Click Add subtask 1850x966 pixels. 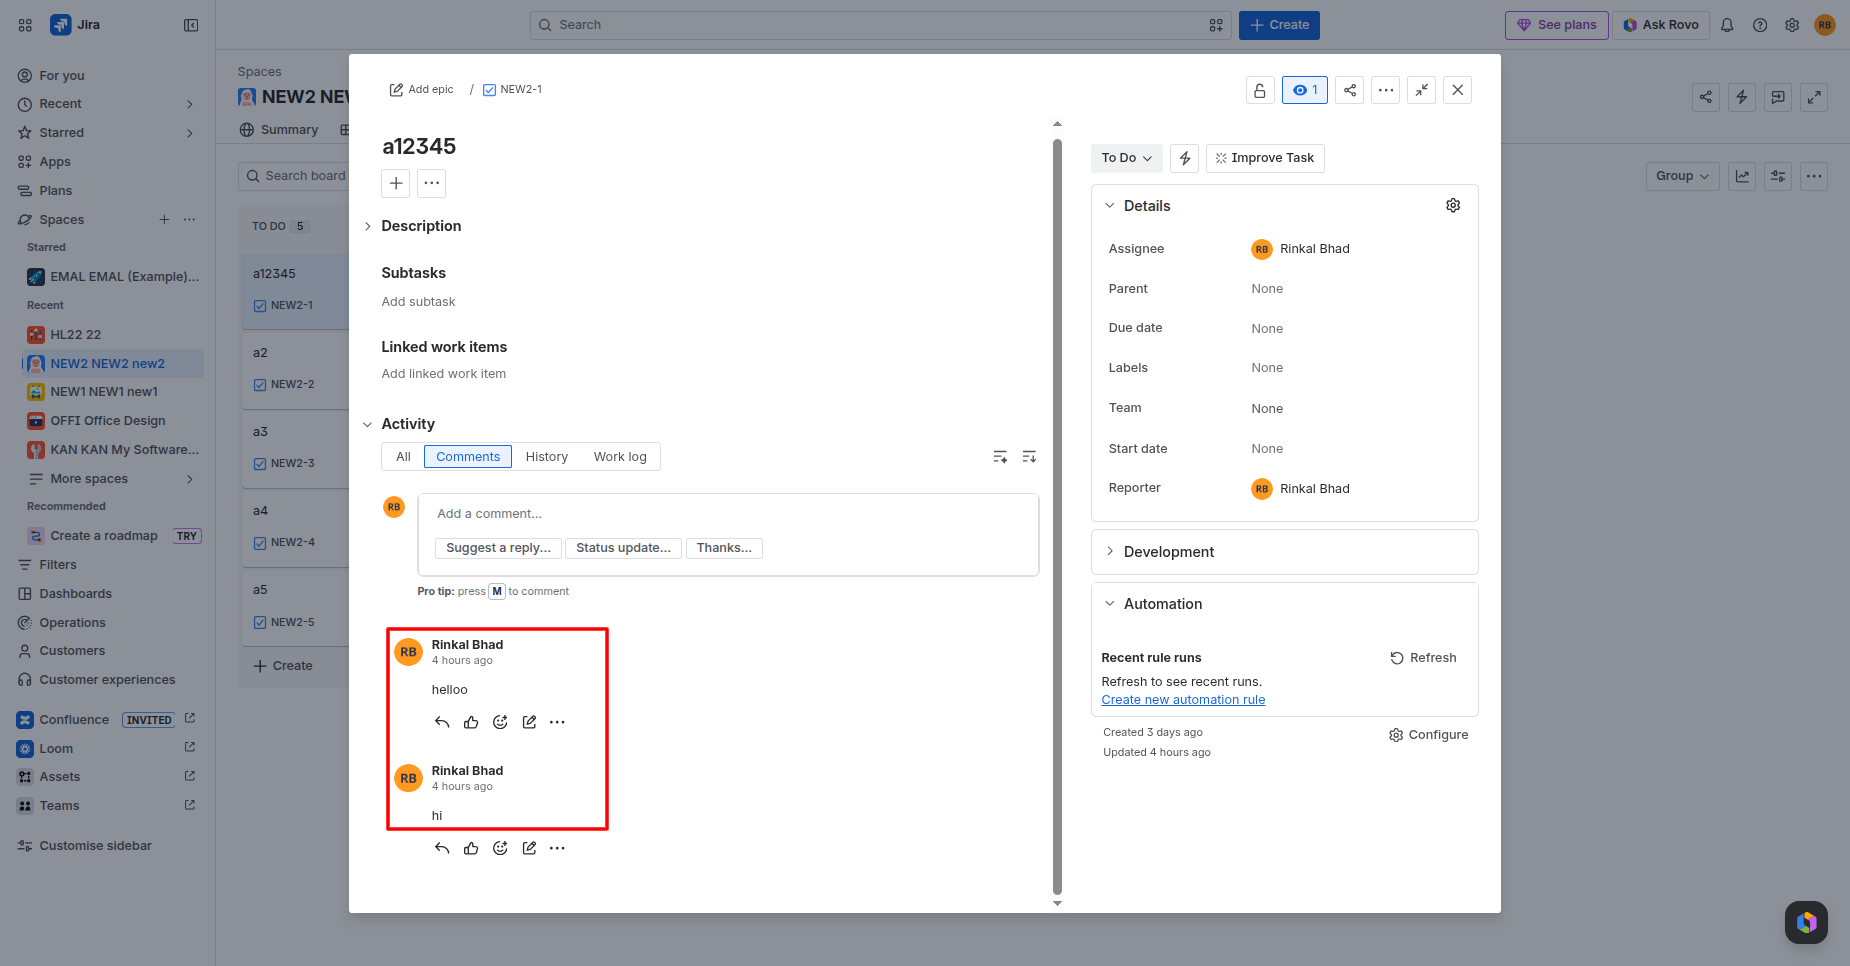coord(418,302)
